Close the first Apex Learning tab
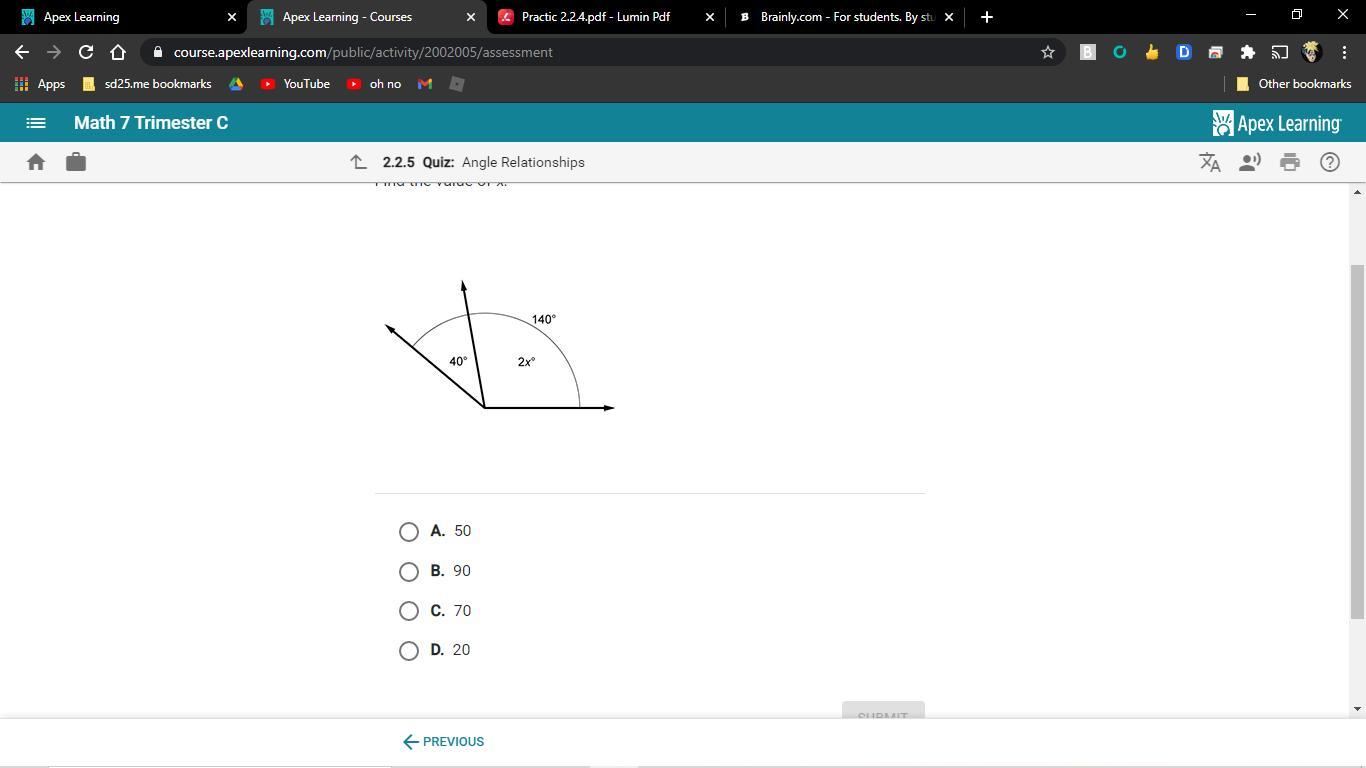1366x768 pixels. (232, 17)
